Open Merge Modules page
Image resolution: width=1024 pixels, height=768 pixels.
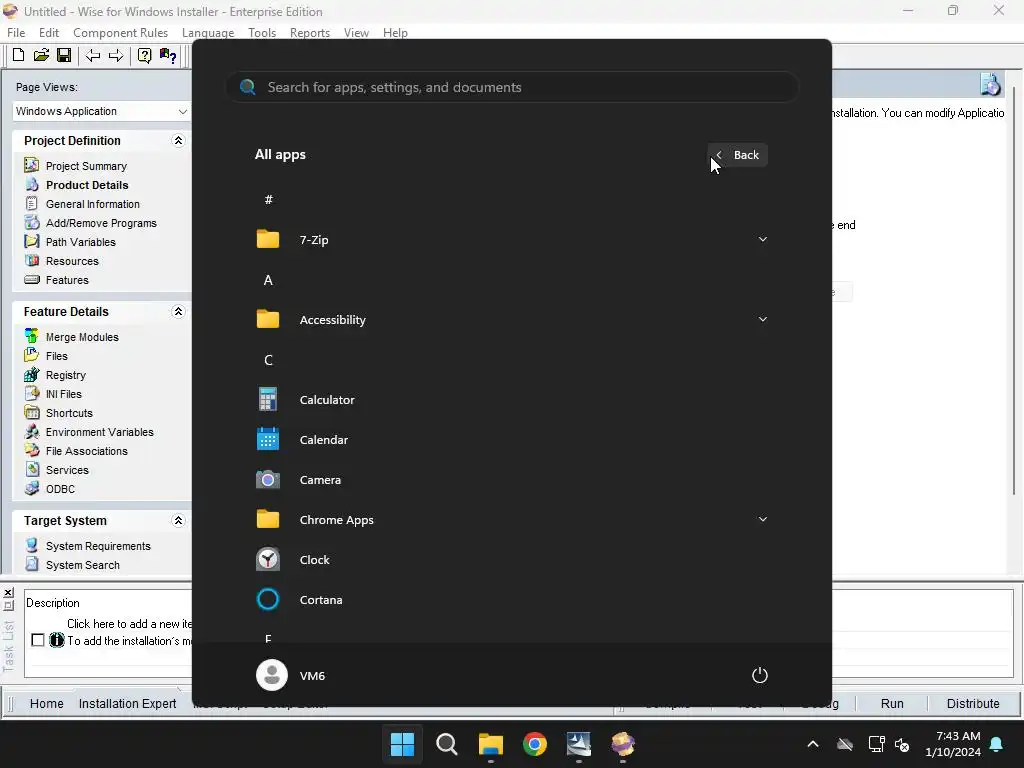[82, 337]
